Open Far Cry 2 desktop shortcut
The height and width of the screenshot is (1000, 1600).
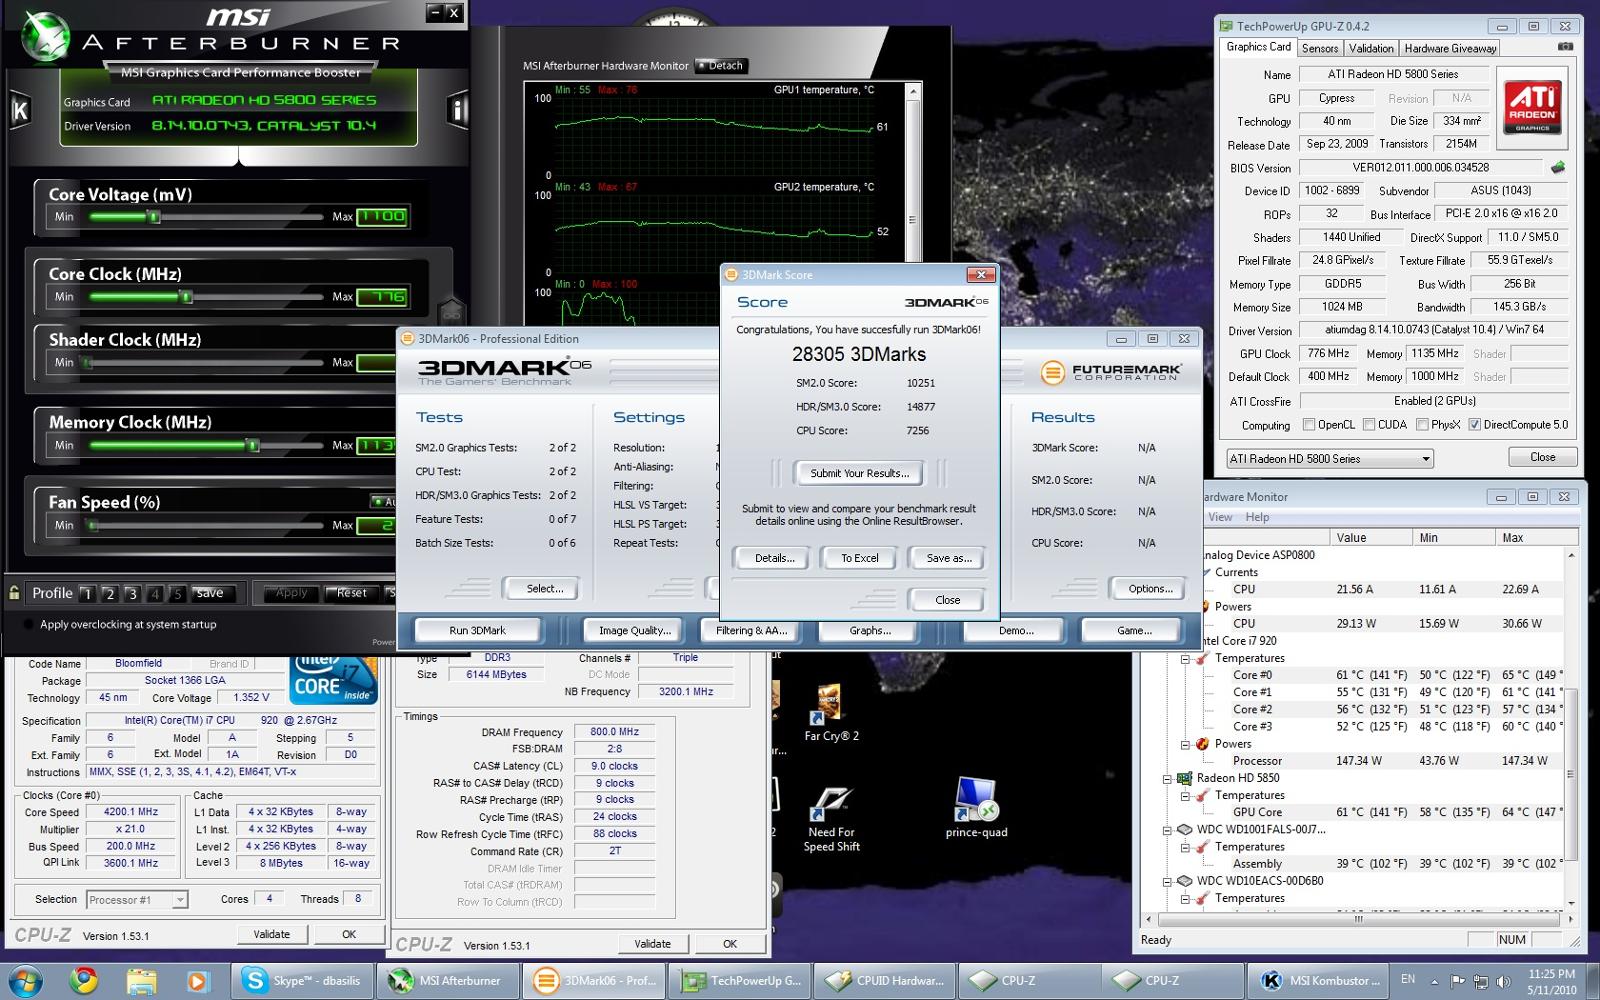click(x=831, y=712)
